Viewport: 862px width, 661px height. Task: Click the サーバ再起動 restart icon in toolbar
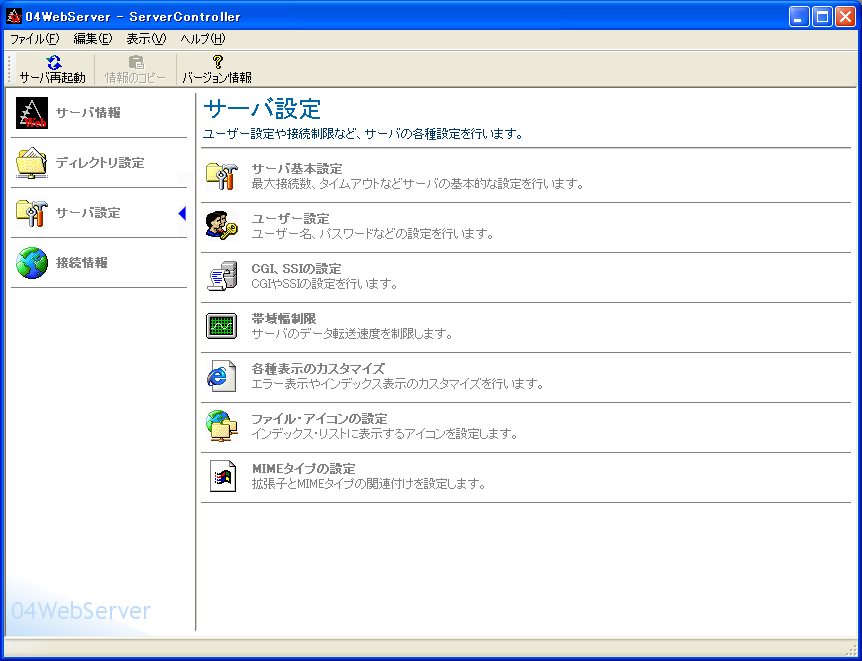coord(53,62)
